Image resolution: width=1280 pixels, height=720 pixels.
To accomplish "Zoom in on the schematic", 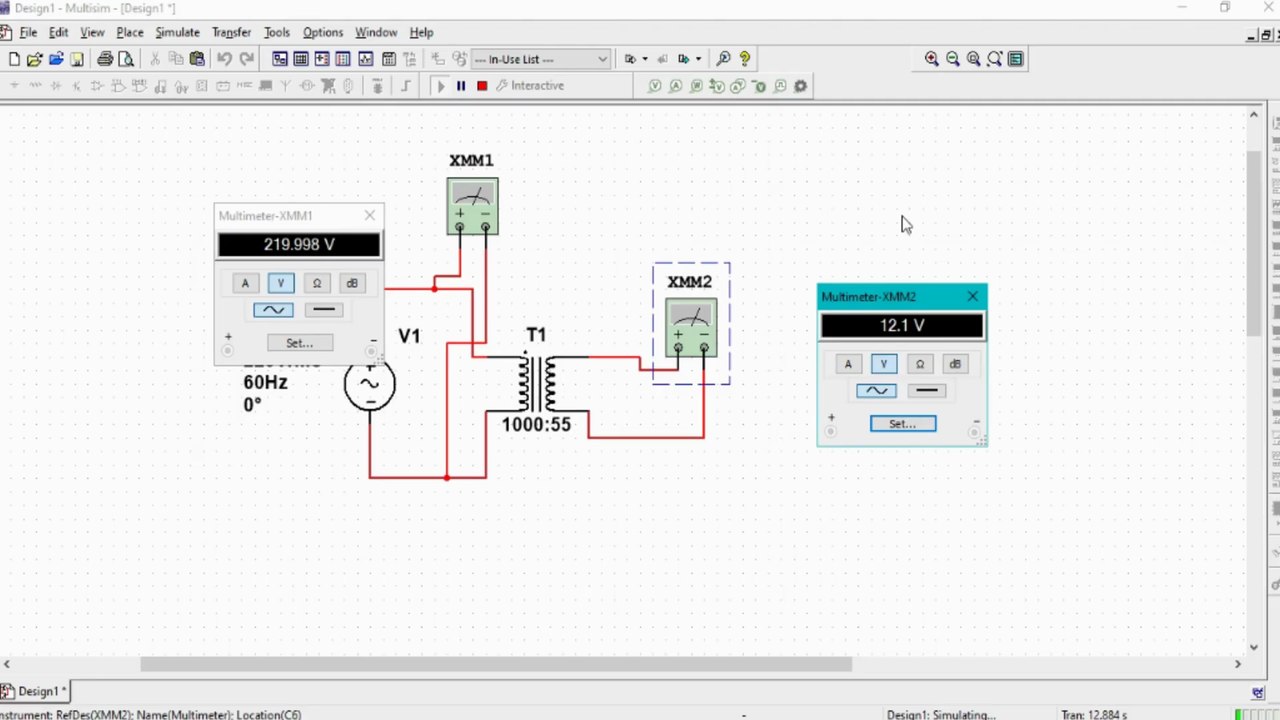I will (932, 59).
